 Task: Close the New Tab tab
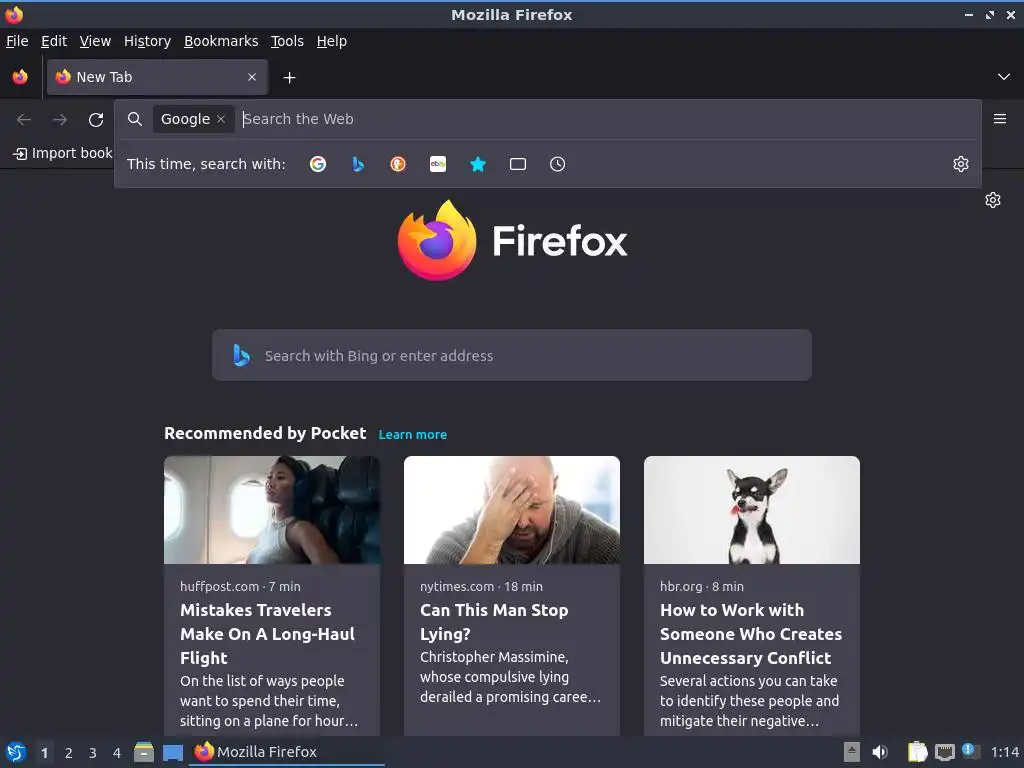point(252,77)
